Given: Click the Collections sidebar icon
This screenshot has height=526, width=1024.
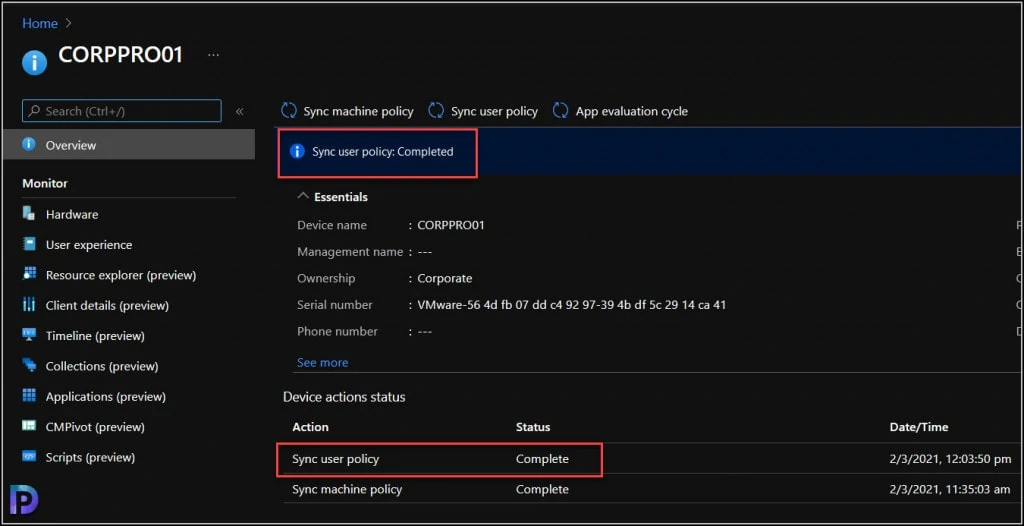Looking at the screenshot, I should click(29, 365).
